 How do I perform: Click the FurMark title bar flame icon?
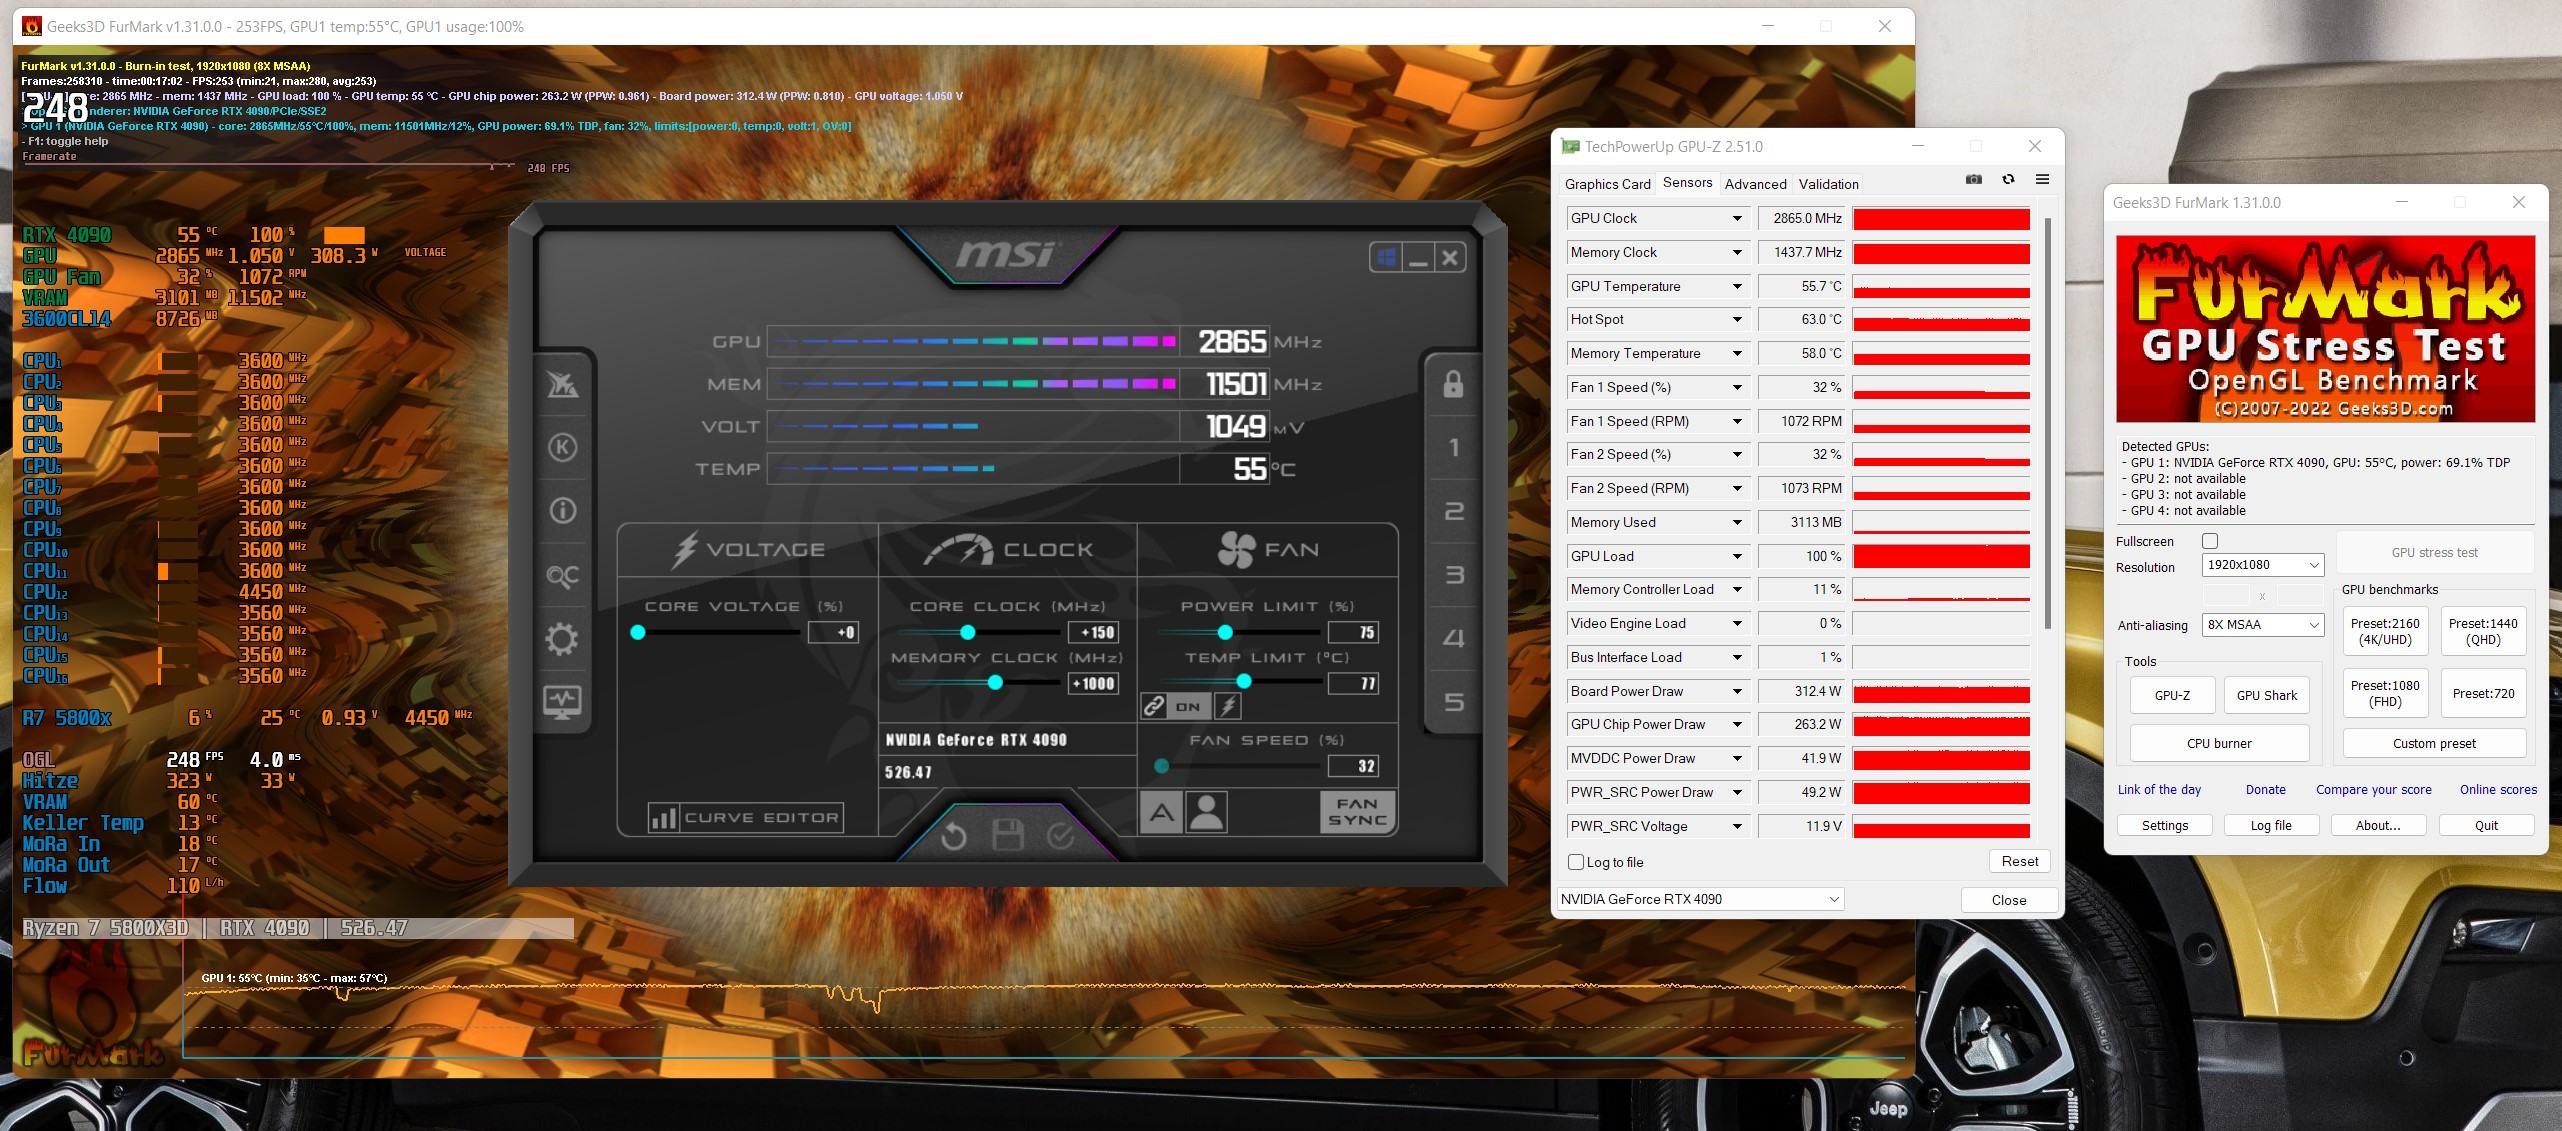[31, 27]
